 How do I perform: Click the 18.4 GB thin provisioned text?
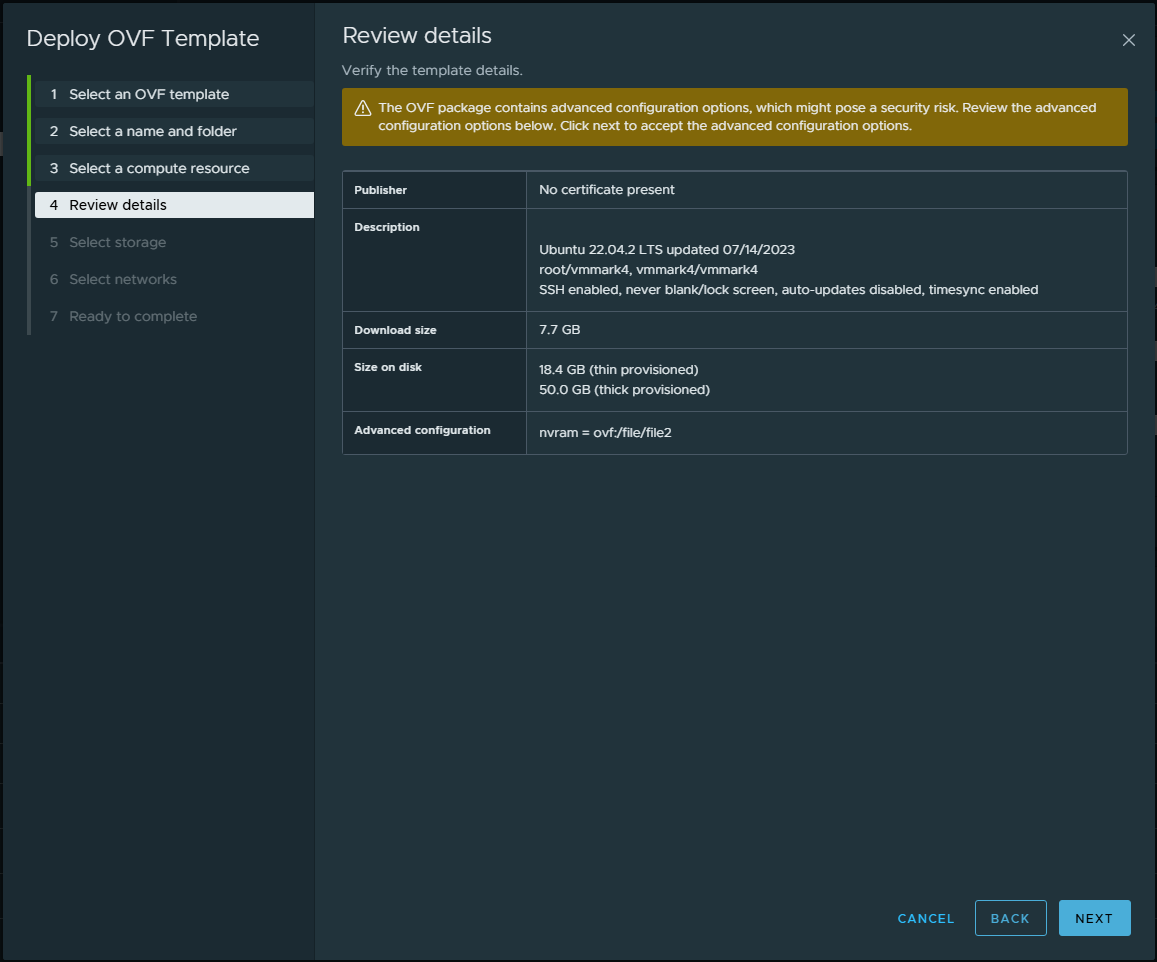click(x=618, y=370)
